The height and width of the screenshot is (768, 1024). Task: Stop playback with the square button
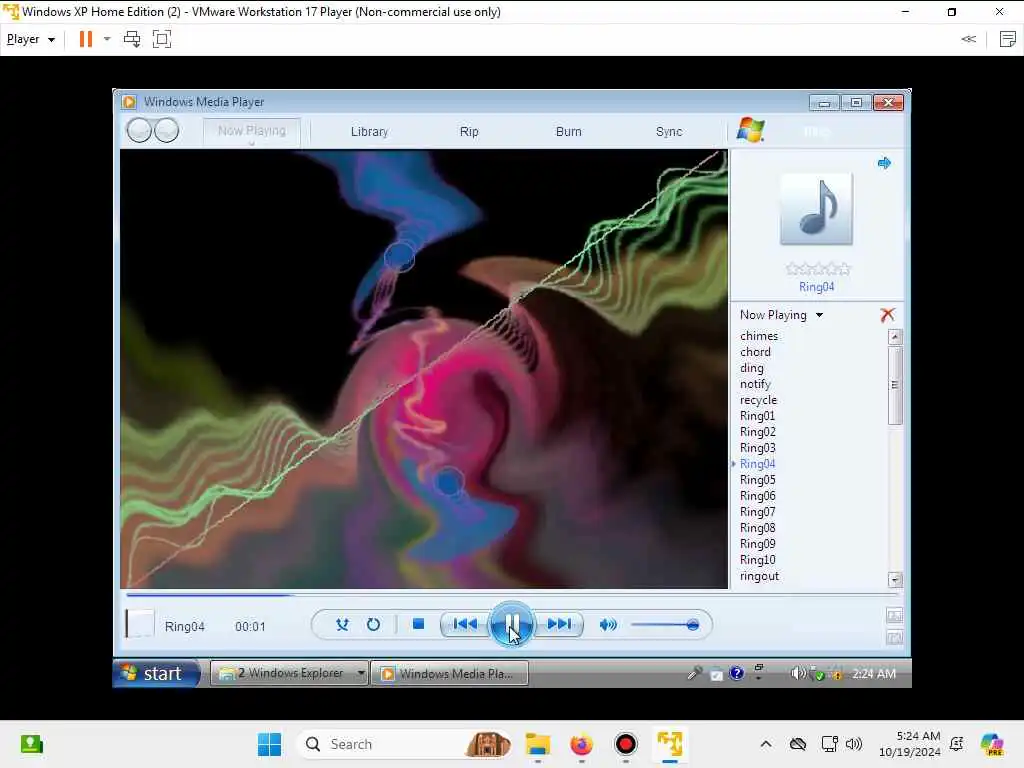click(x=419, y=624)
